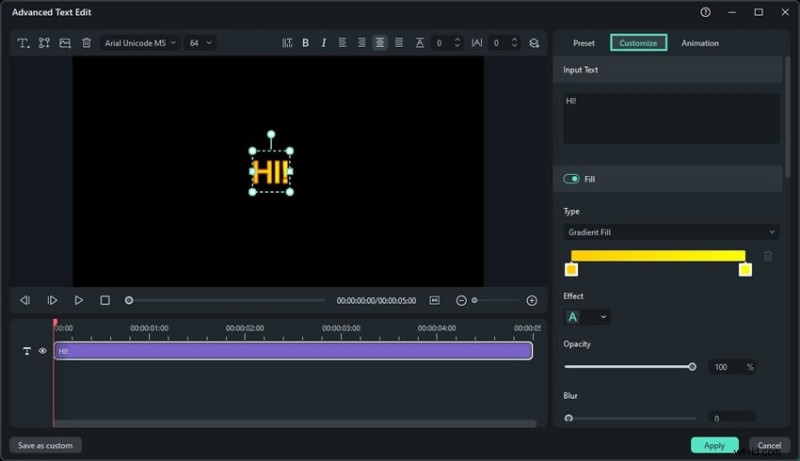The height and width of the screenshot is (461, 800).
Task: Click the Apply button
Action: tap(714, 445)
